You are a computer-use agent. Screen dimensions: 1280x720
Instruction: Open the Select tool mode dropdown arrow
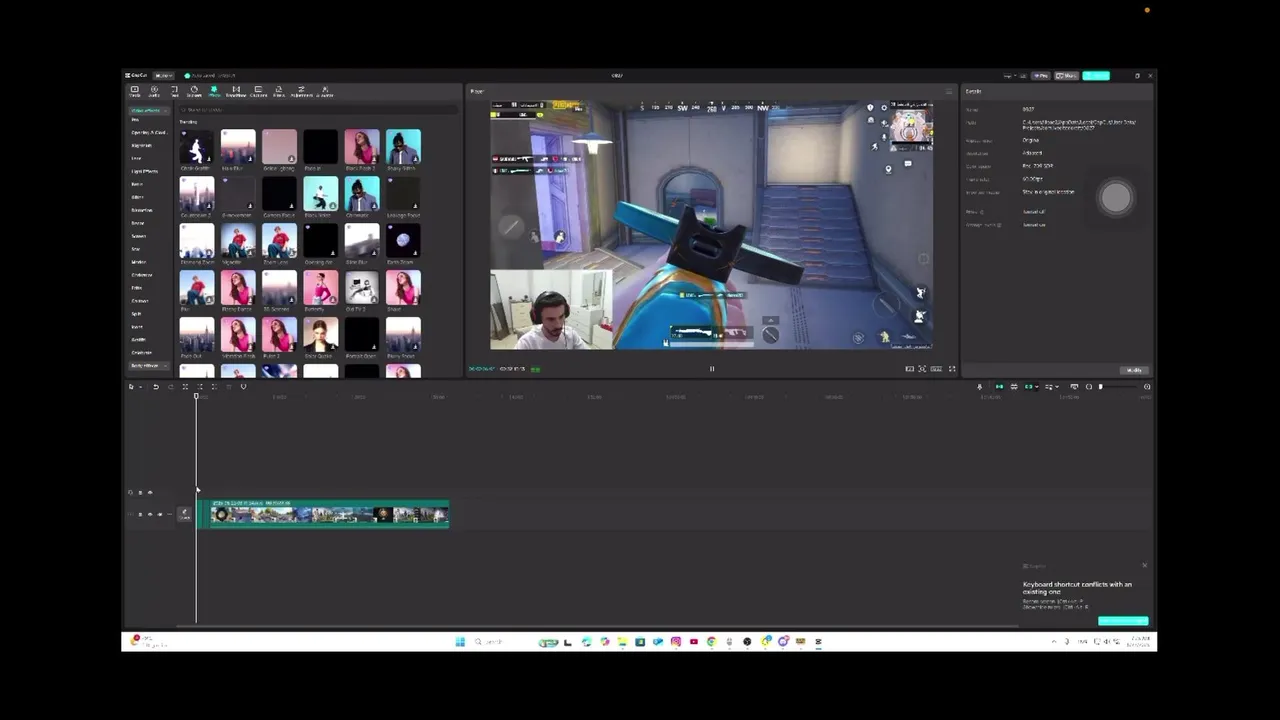pos(140,387)
